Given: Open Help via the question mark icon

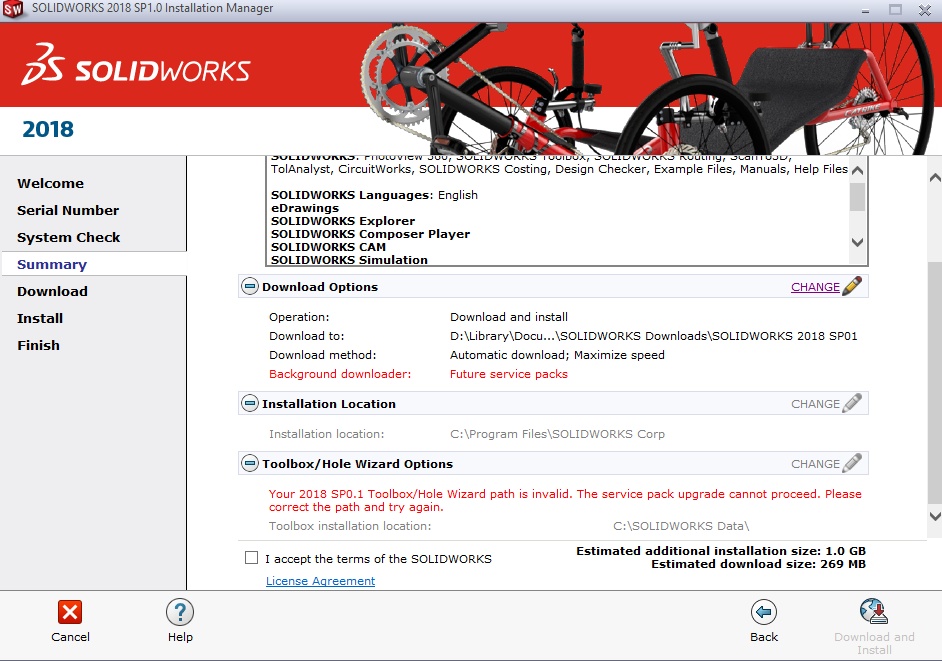Looking at the screenshot, I should click(x=180, y=612).
